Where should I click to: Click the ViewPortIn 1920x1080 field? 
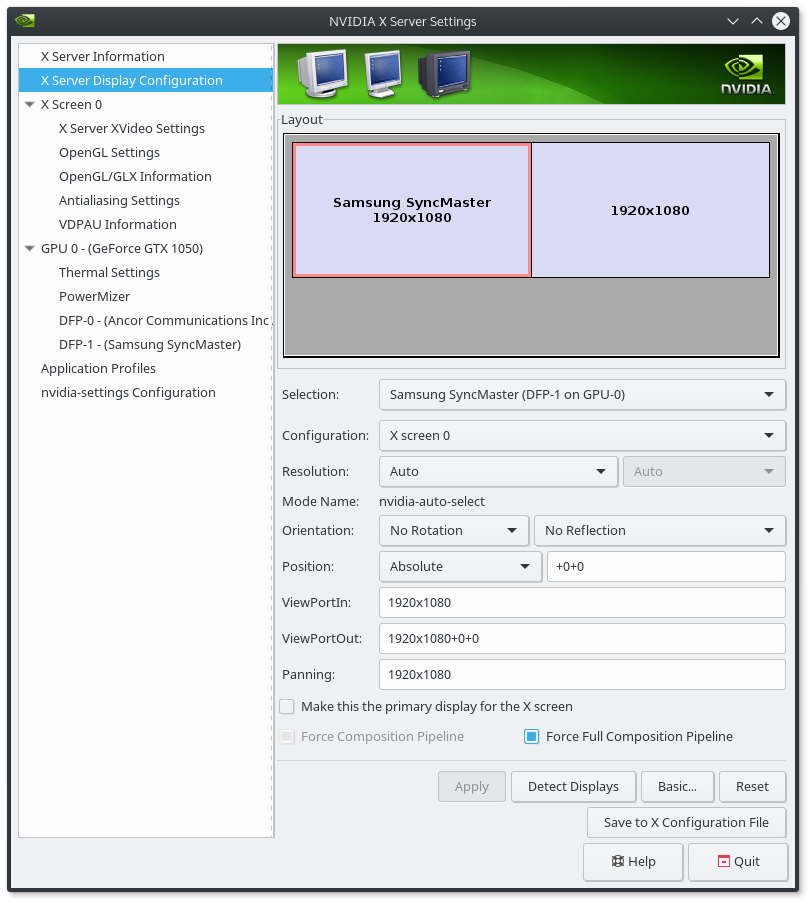point(582,603)
